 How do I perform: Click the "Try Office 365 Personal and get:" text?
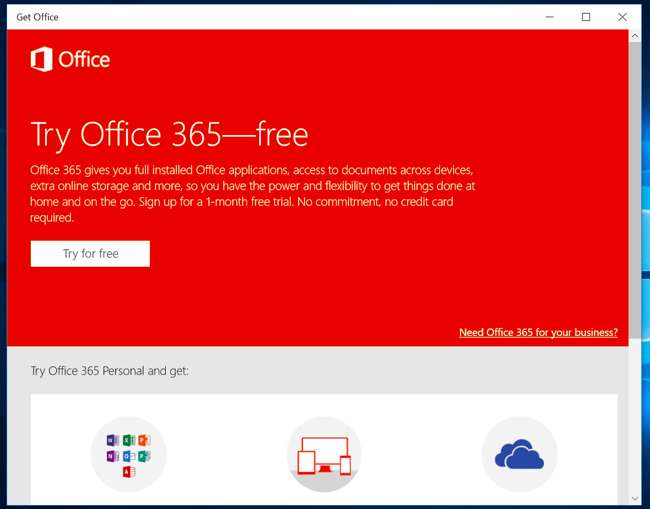109,371
